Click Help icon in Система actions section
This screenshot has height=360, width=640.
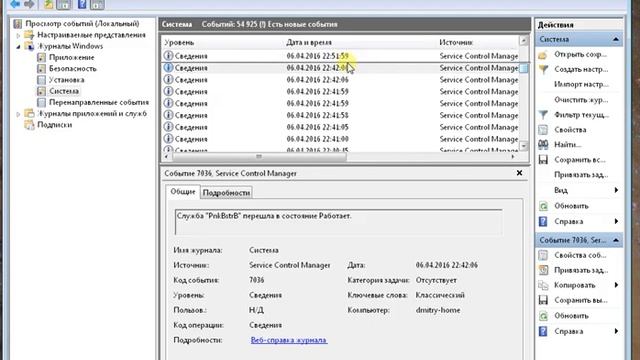(543, 222)
